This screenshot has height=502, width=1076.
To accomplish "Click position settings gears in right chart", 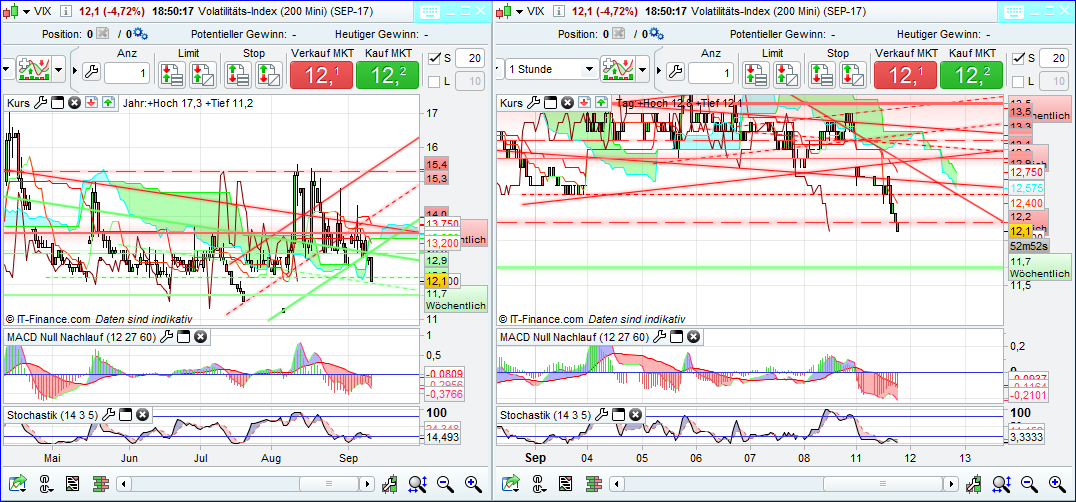I will point(656,34).
